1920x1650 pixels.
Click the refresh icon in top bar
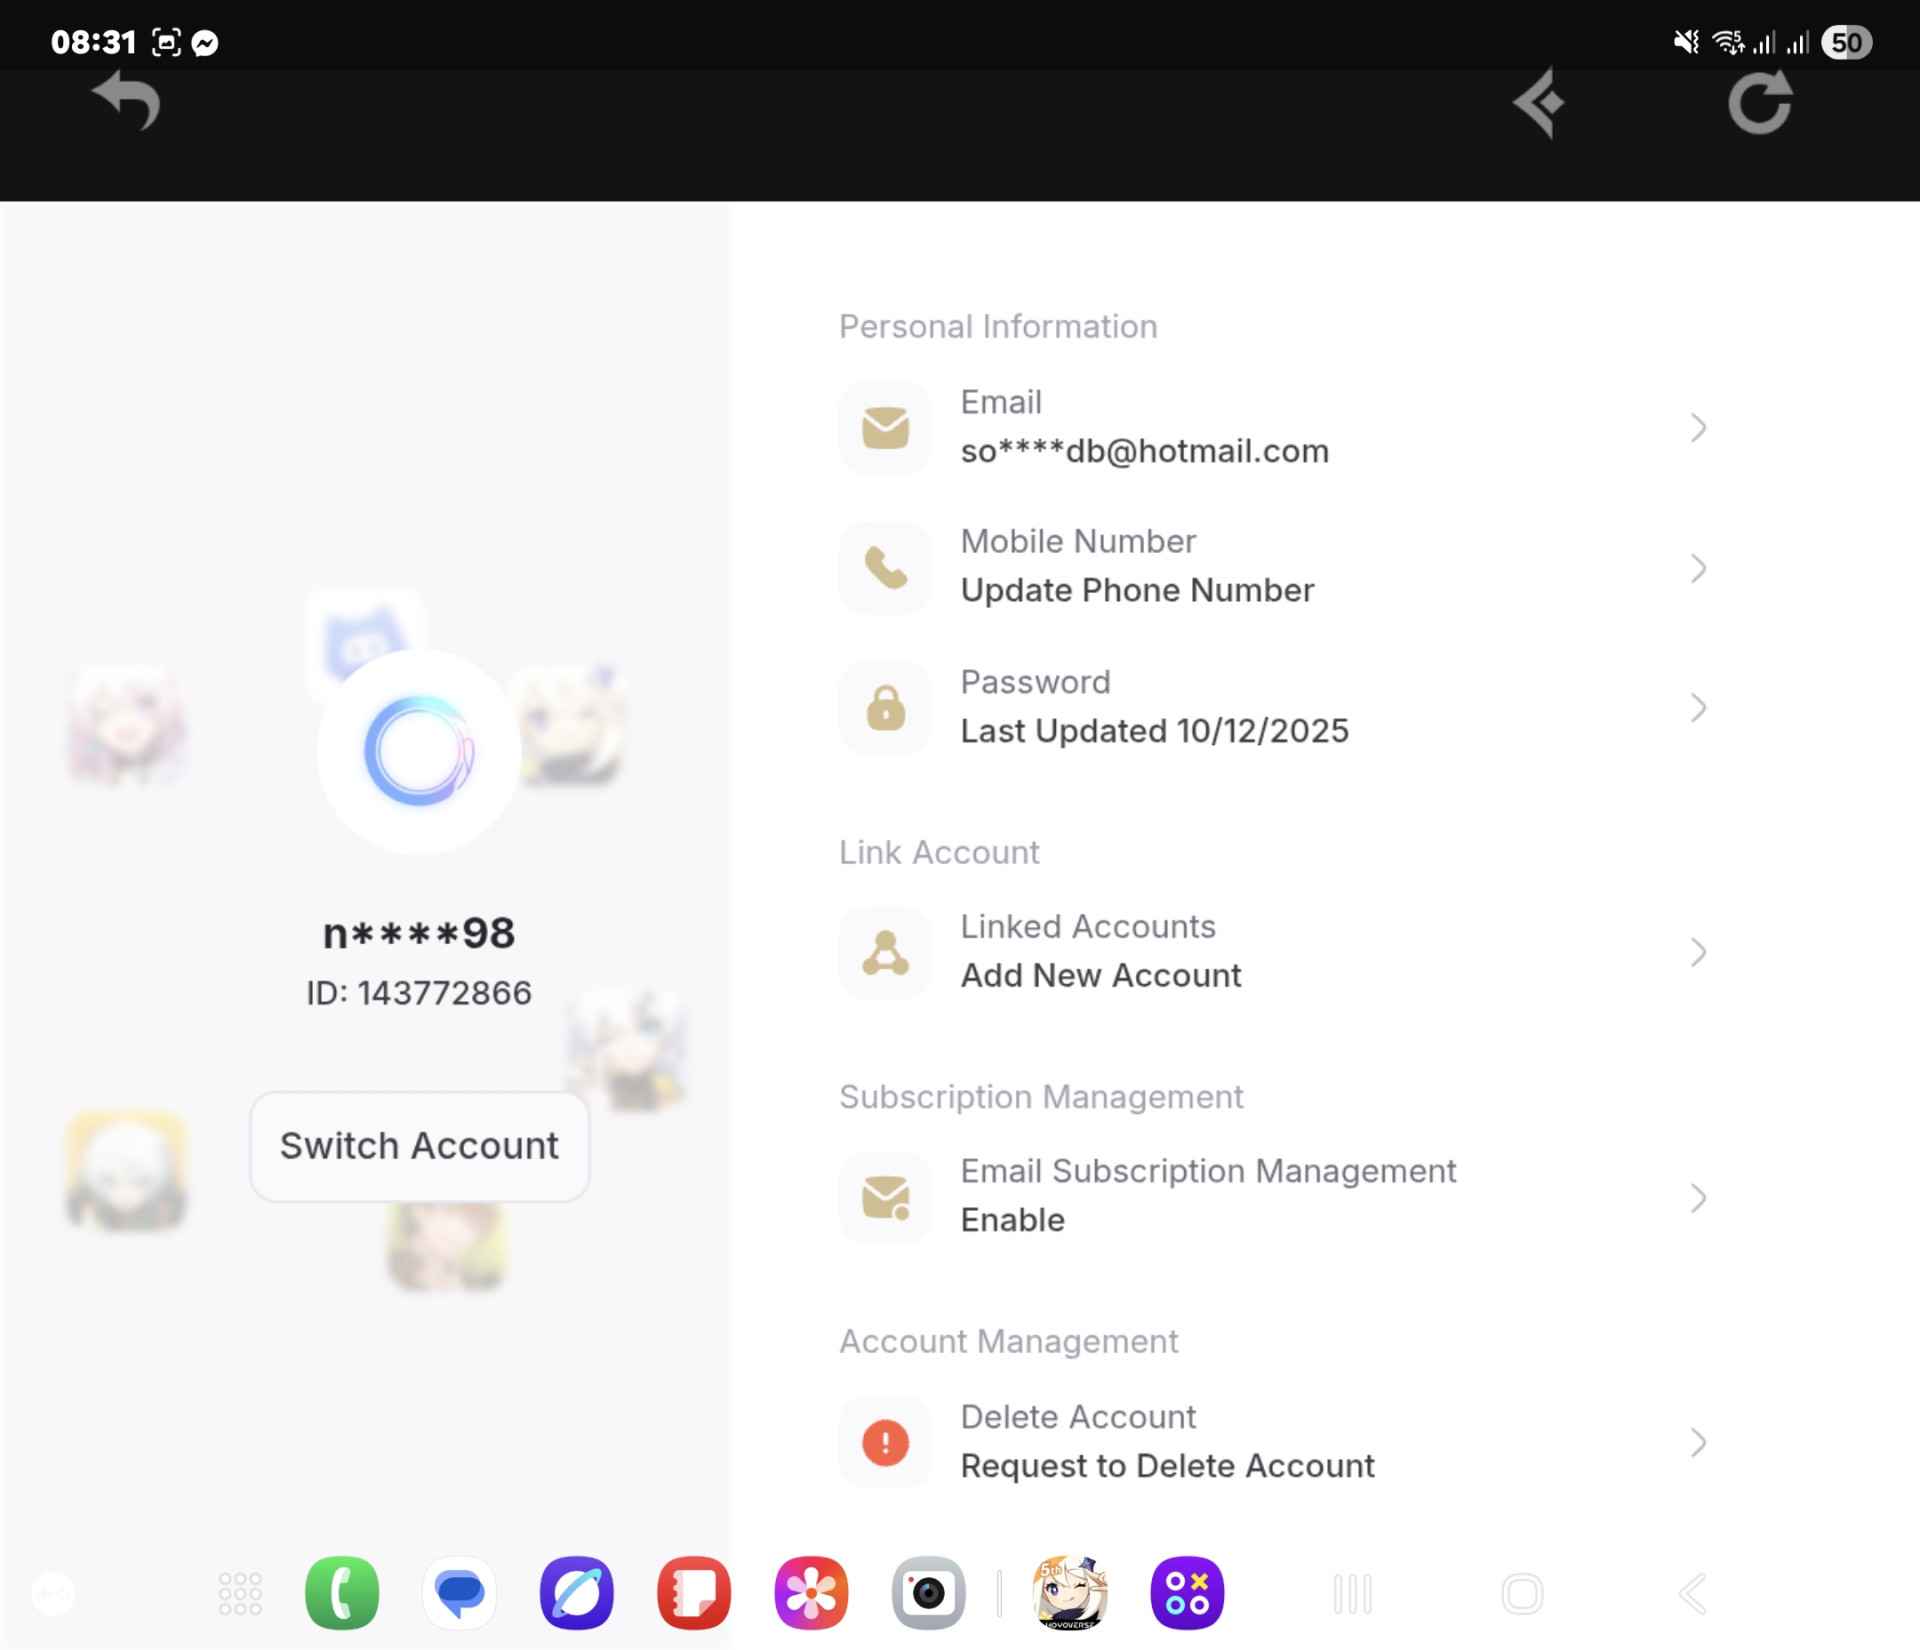point(1759,102)
